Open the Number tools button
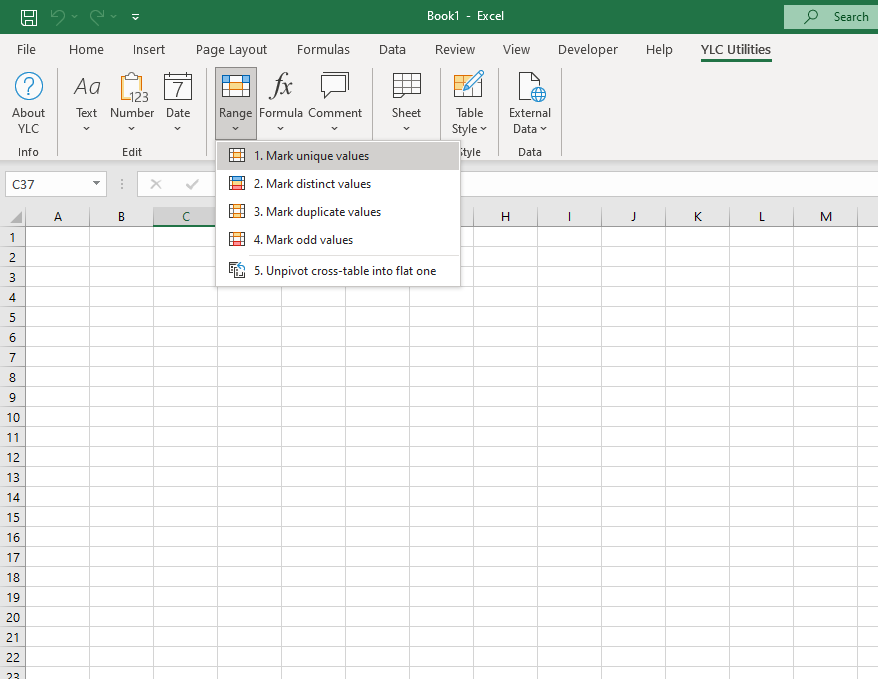This screenshot has height=679, width=878. pos(132,102)
